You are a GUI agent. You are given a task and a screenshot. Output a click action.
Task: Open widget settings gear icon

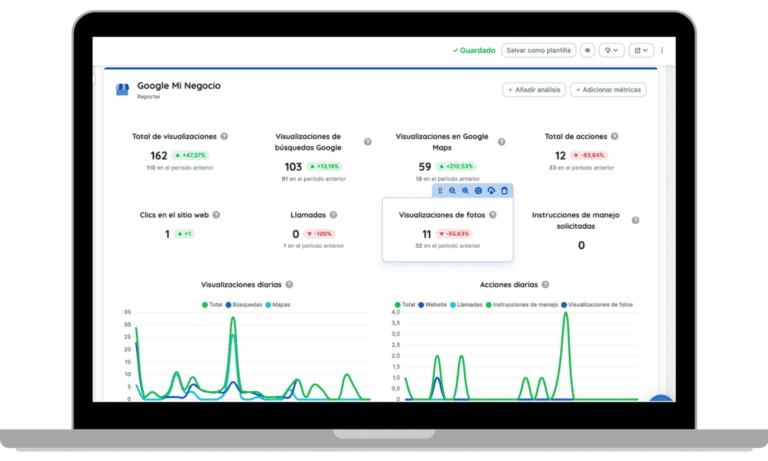(478, 190)
